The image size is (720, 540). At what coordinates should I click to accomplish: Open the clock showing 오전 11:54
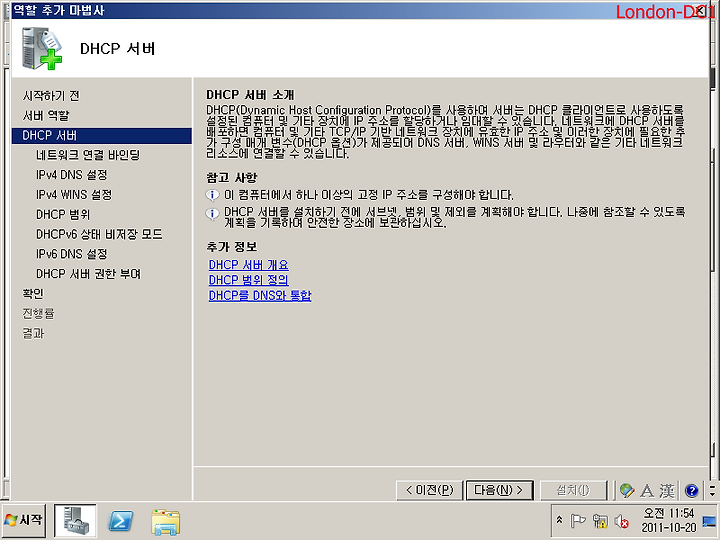tap(669, 513)
